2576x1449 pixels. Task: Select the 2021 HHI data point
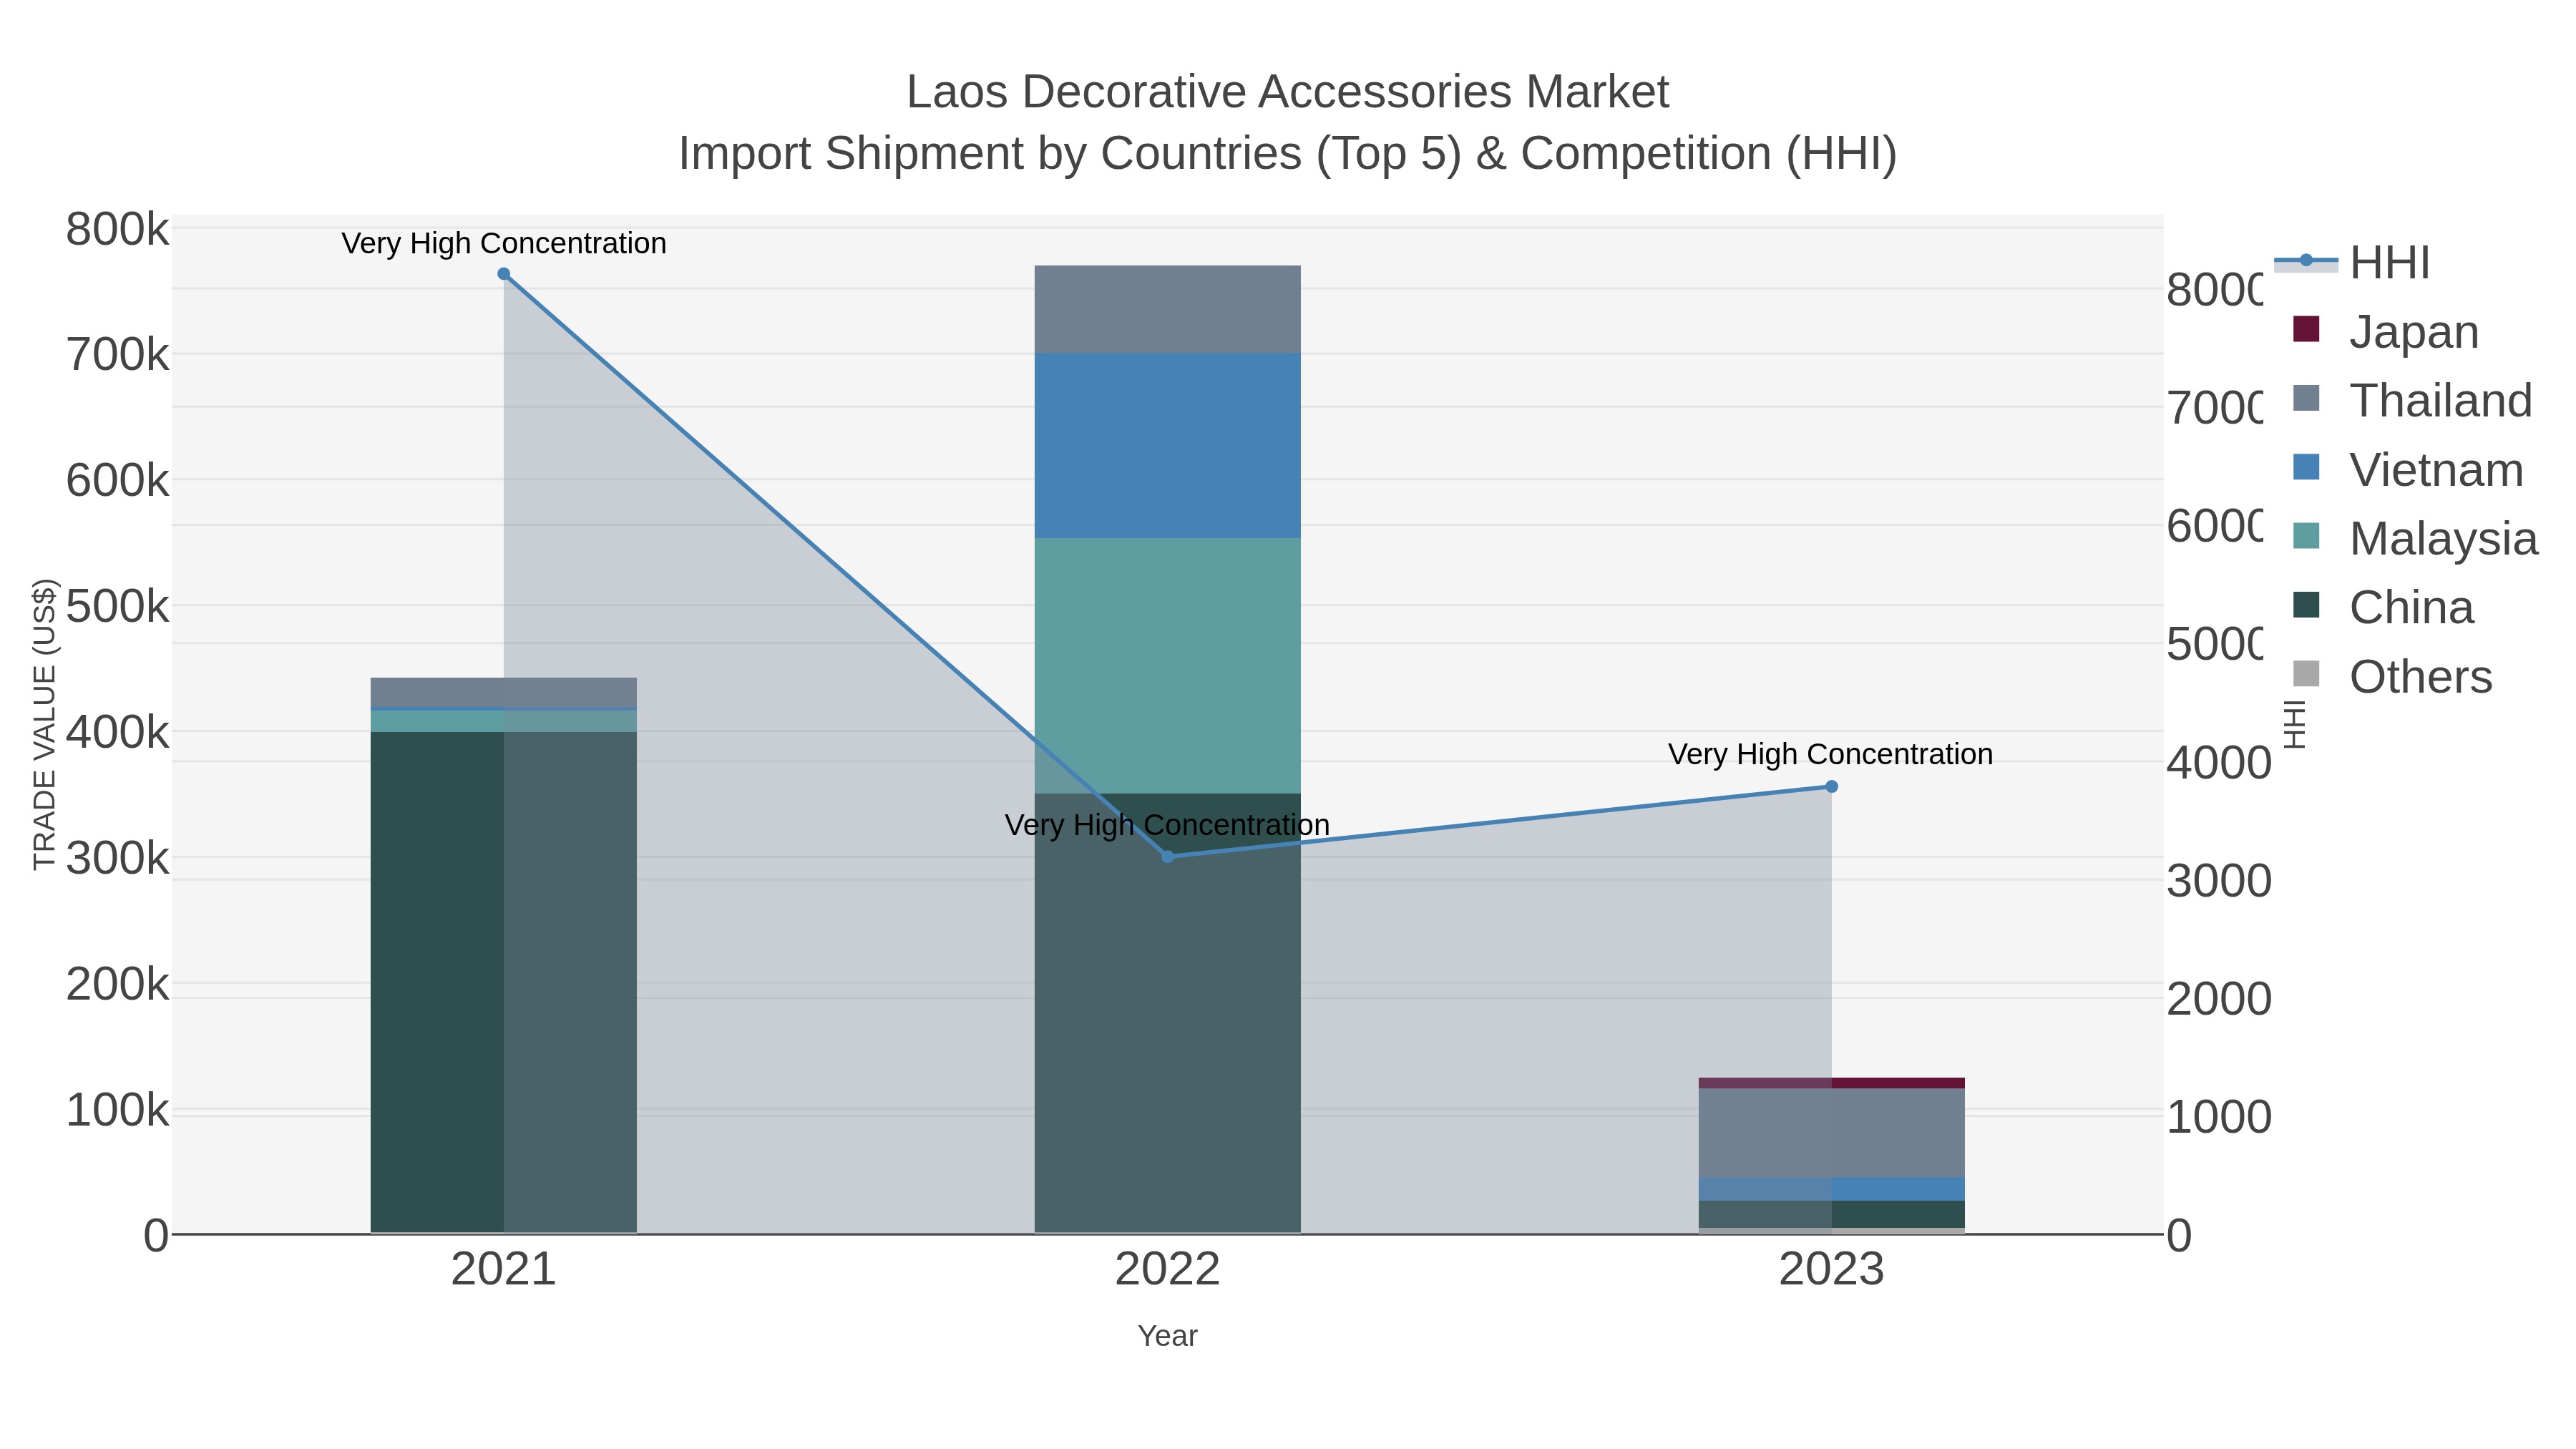point(504,274)
